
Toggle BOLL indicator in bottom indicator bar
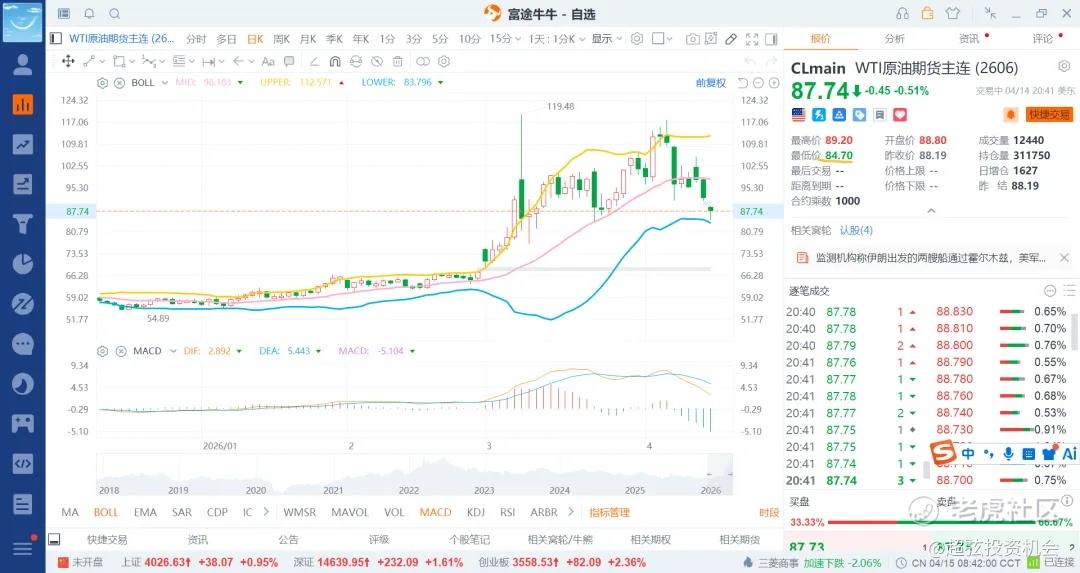tap(106, 512)
